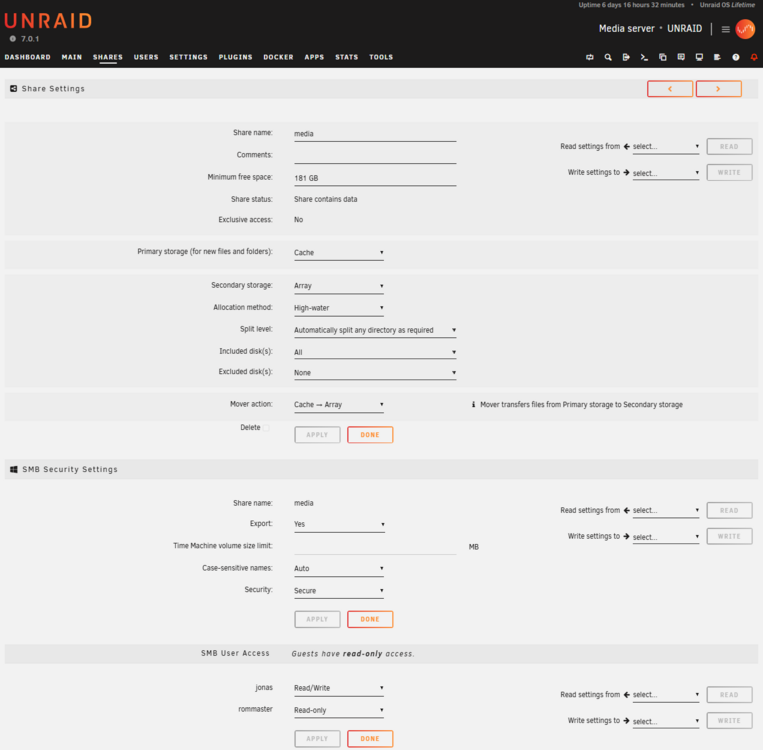Open the feedback speech-bubble icon

point(681,57)
